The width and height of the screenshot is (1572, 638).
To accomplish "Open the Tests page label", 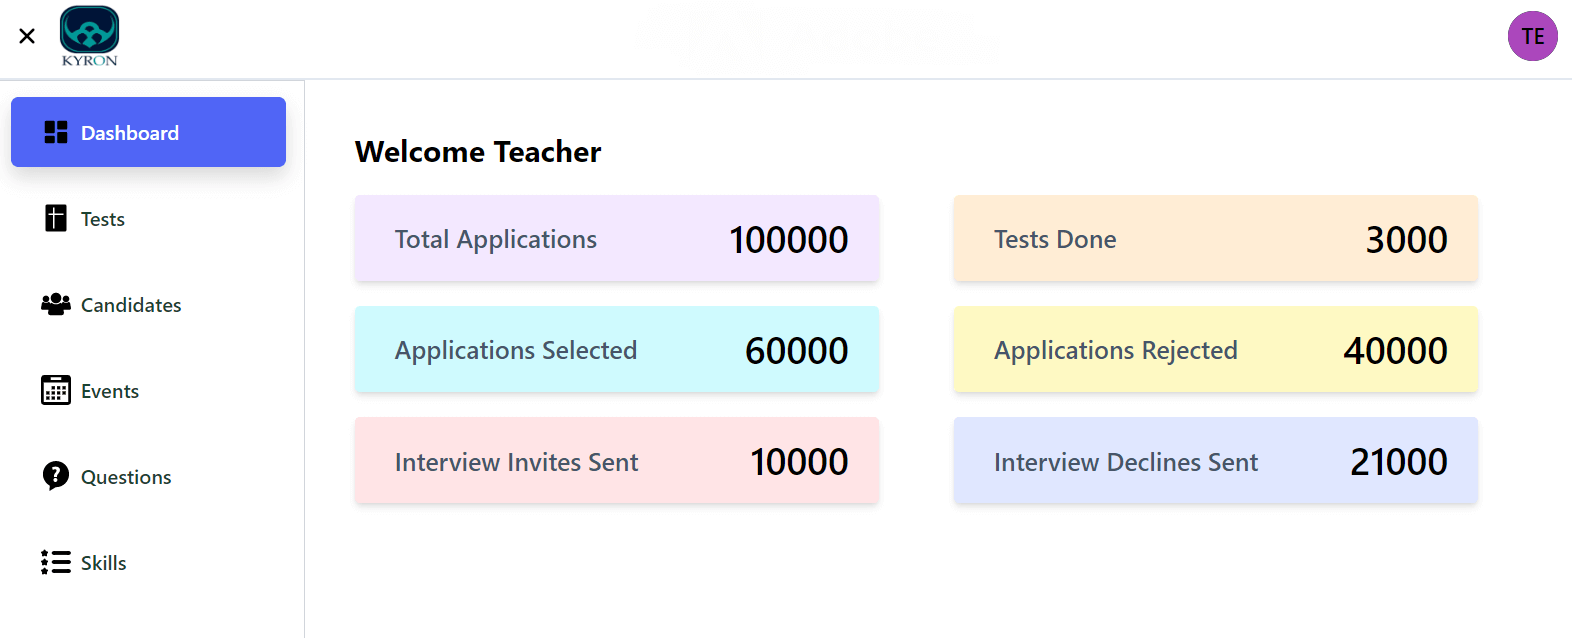I will pyautogui.click(x=103, y=219).
